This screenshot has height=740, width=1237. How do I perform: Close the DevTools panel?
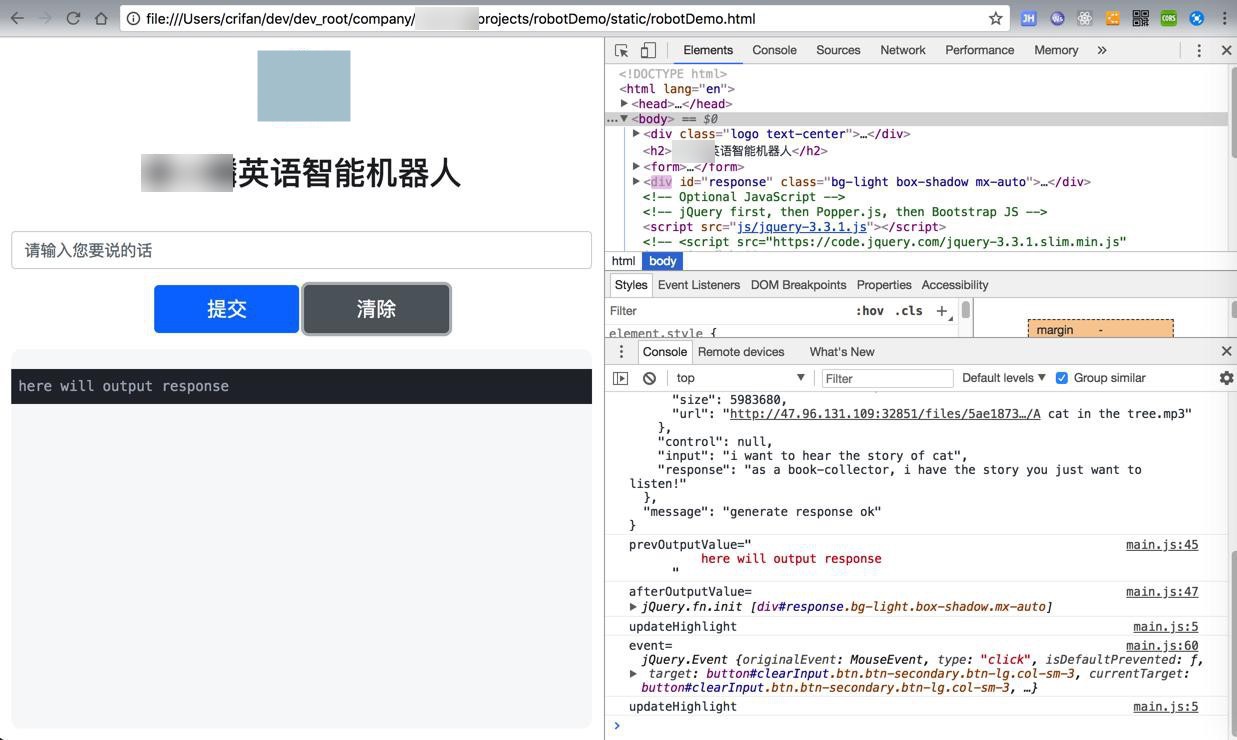point(1226,50)
